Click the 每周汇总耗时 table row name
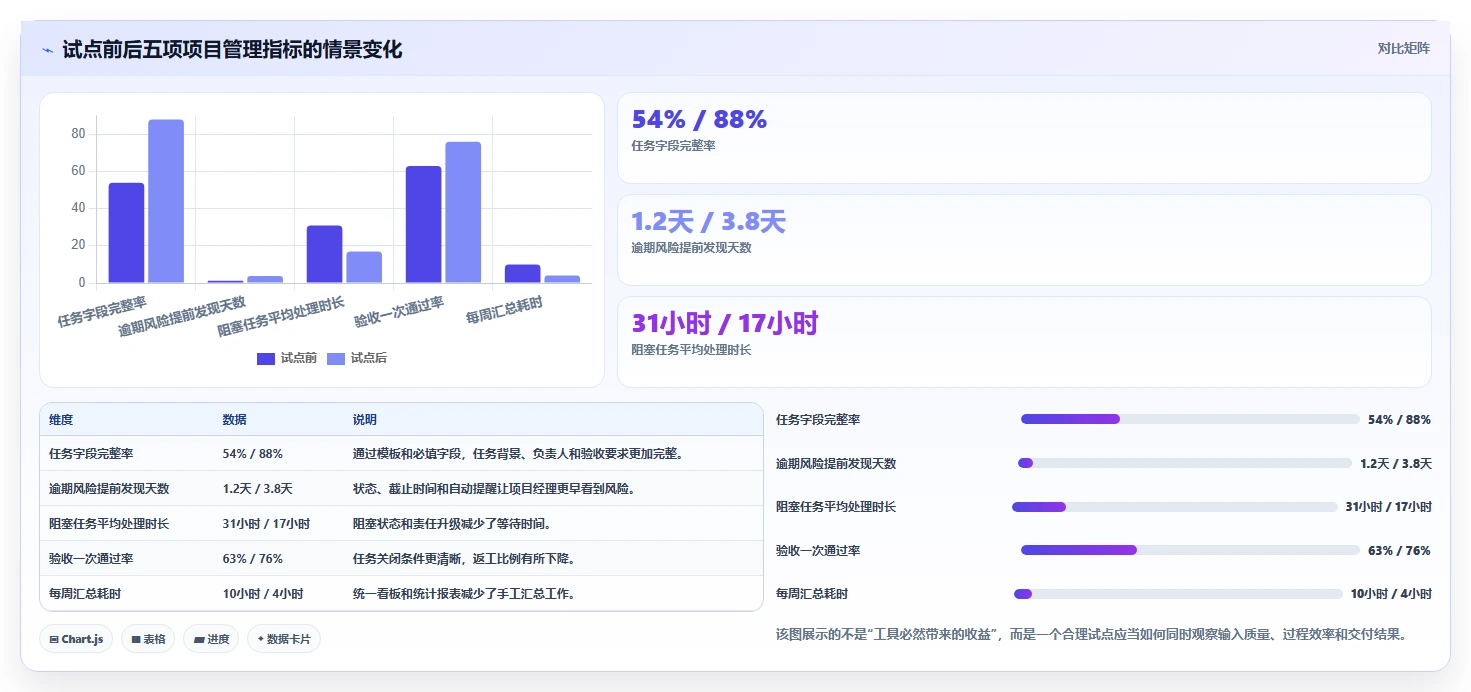The image size is (1471, 692). (85, 594)
